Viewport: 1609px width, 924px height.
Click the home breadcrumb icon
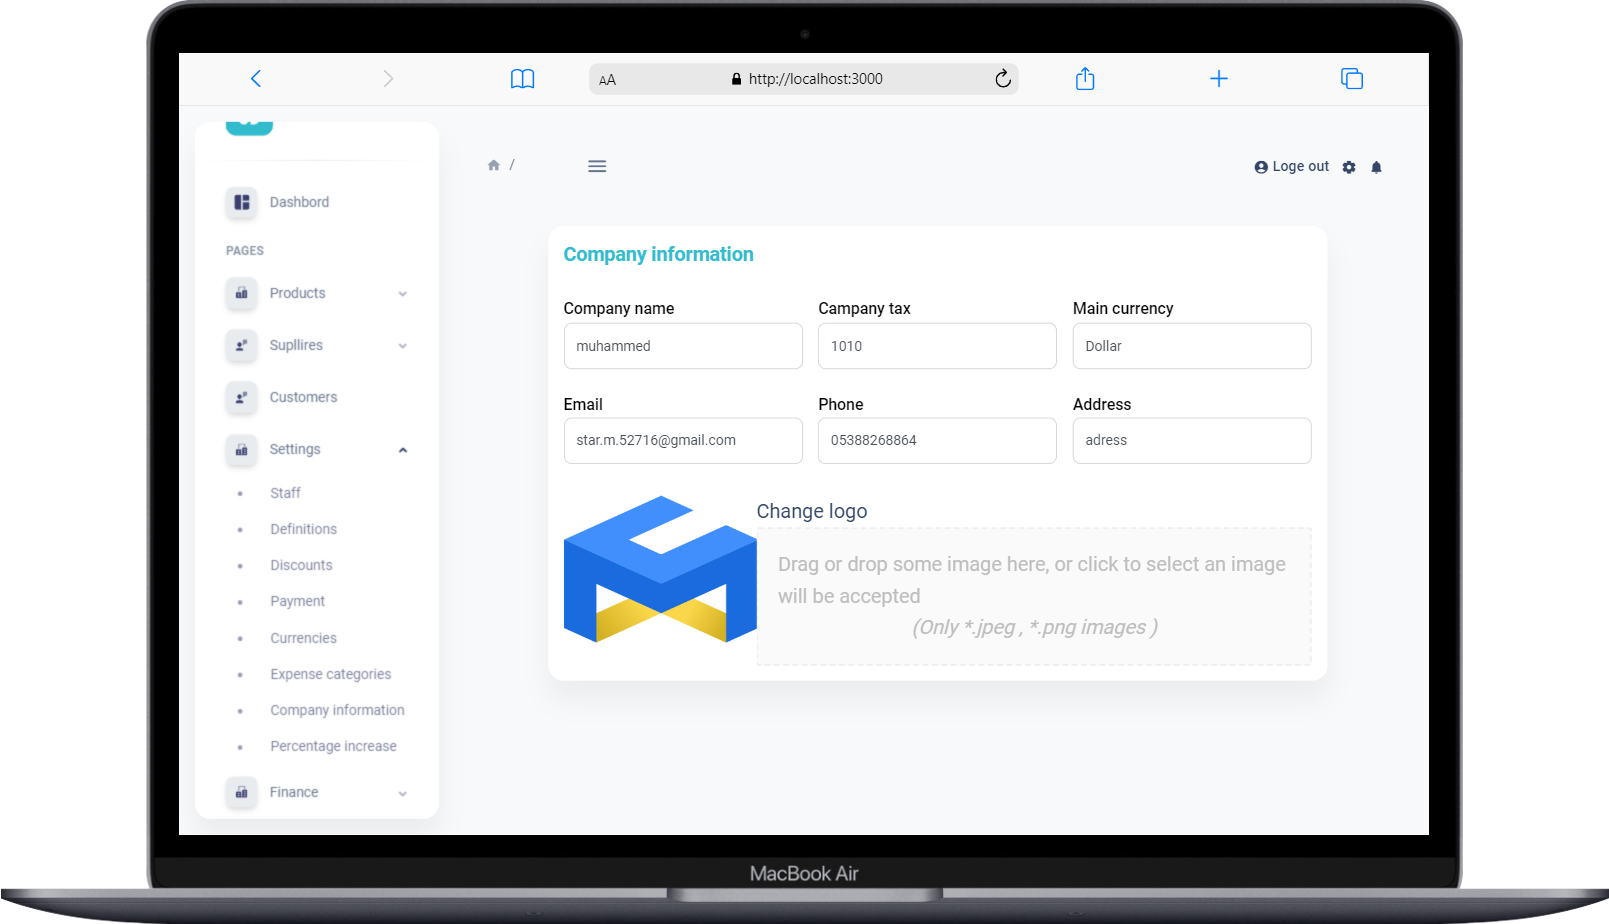pos(493,164)
